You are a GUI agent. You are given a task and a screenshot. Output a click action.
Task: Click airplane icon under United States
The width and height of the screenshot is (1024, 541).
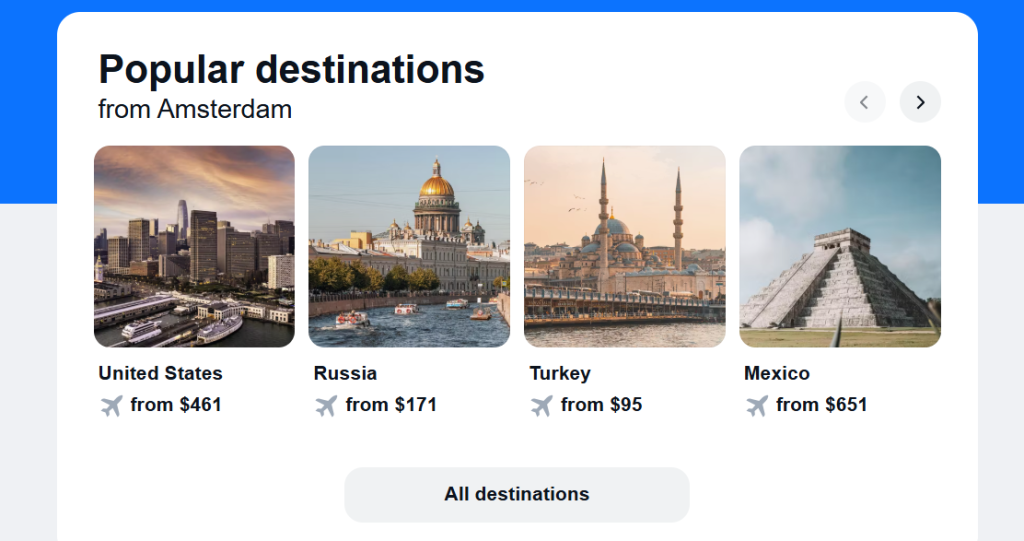pos(111,406)
